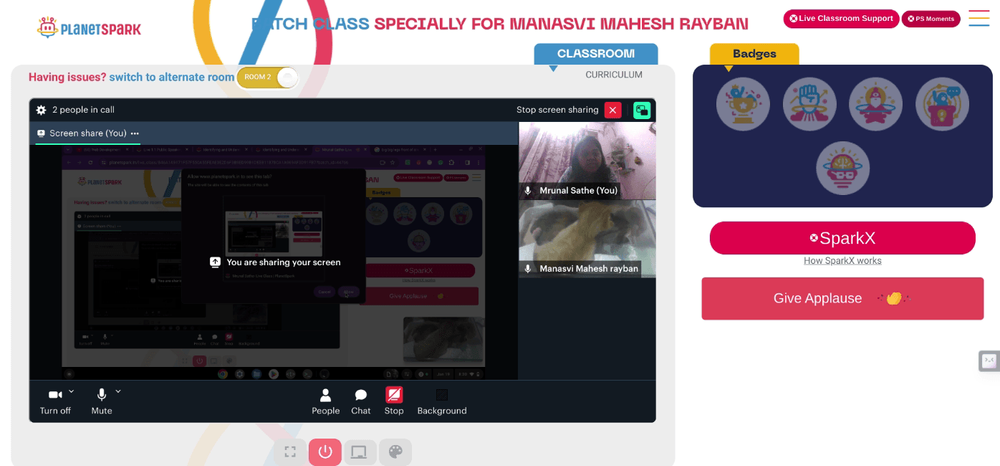Click switch to alternate room link
Viewport: 1000px width, 466px height.
[172, 77]
